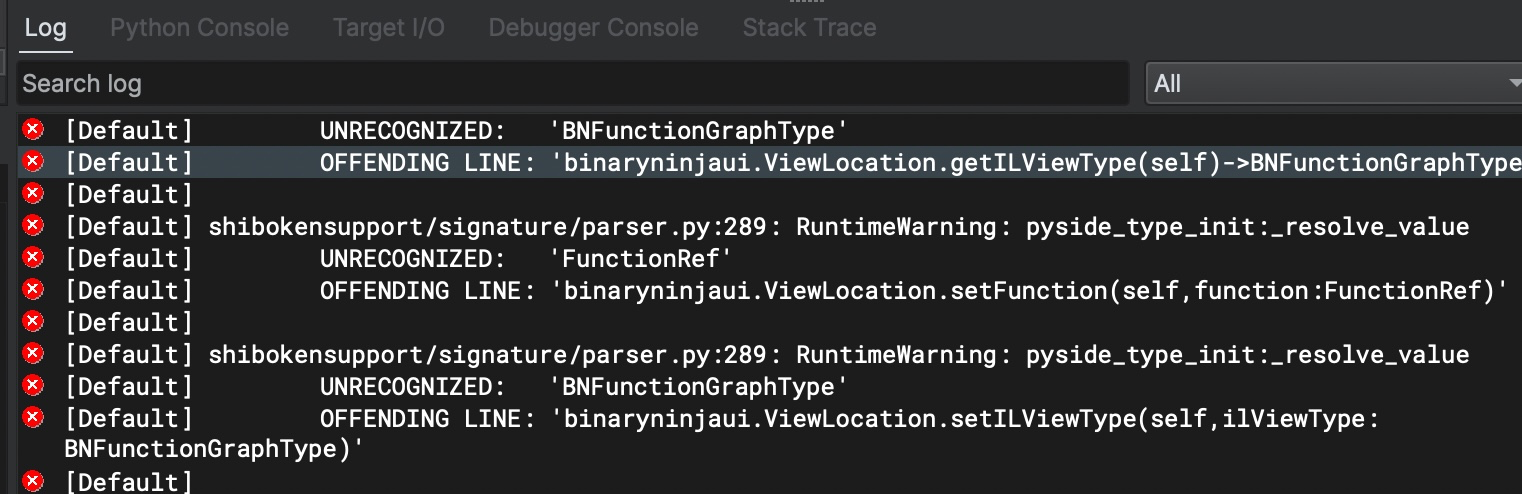The height and width of the screenshot is (494, 1522).
Task: Click error icon next to 'FunctionRef' unrecognized row
Action: [33, 258]
